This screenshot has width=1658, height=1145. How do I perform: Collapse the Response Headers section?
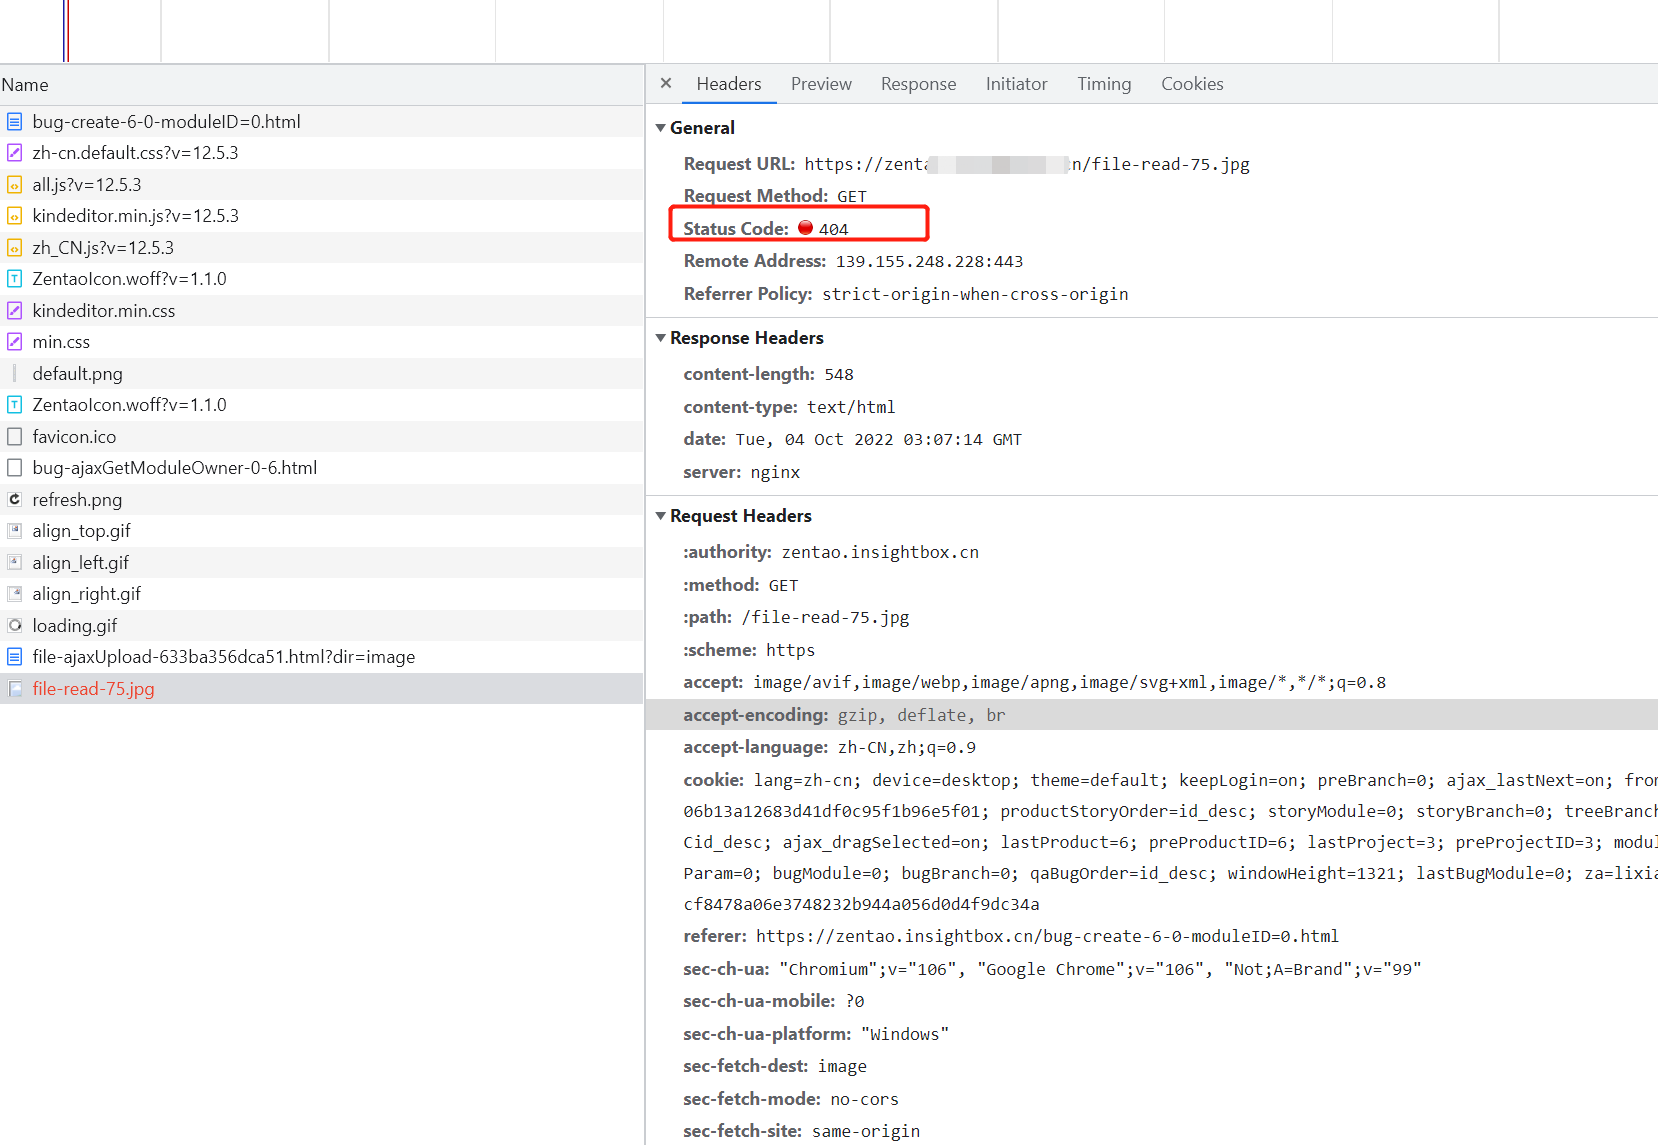pos(661,338)
